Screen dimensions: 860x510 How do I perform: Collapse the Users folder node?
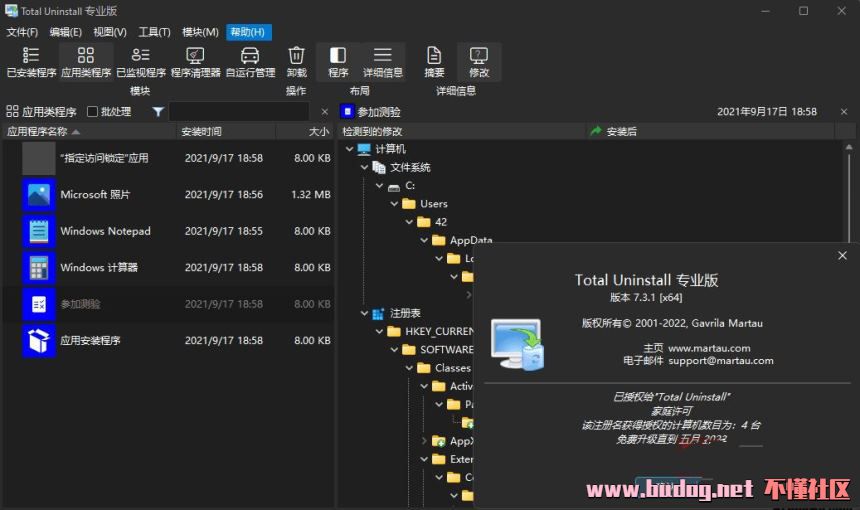coord(394,203)
